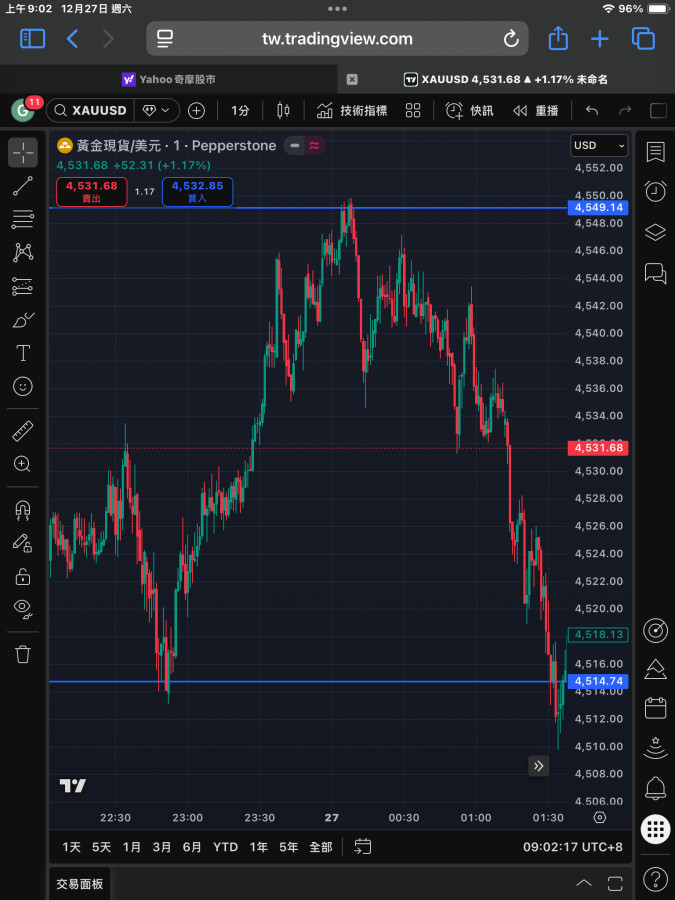Change the 1分 time interval
The image size is (675, 900).
pos(240,110)
